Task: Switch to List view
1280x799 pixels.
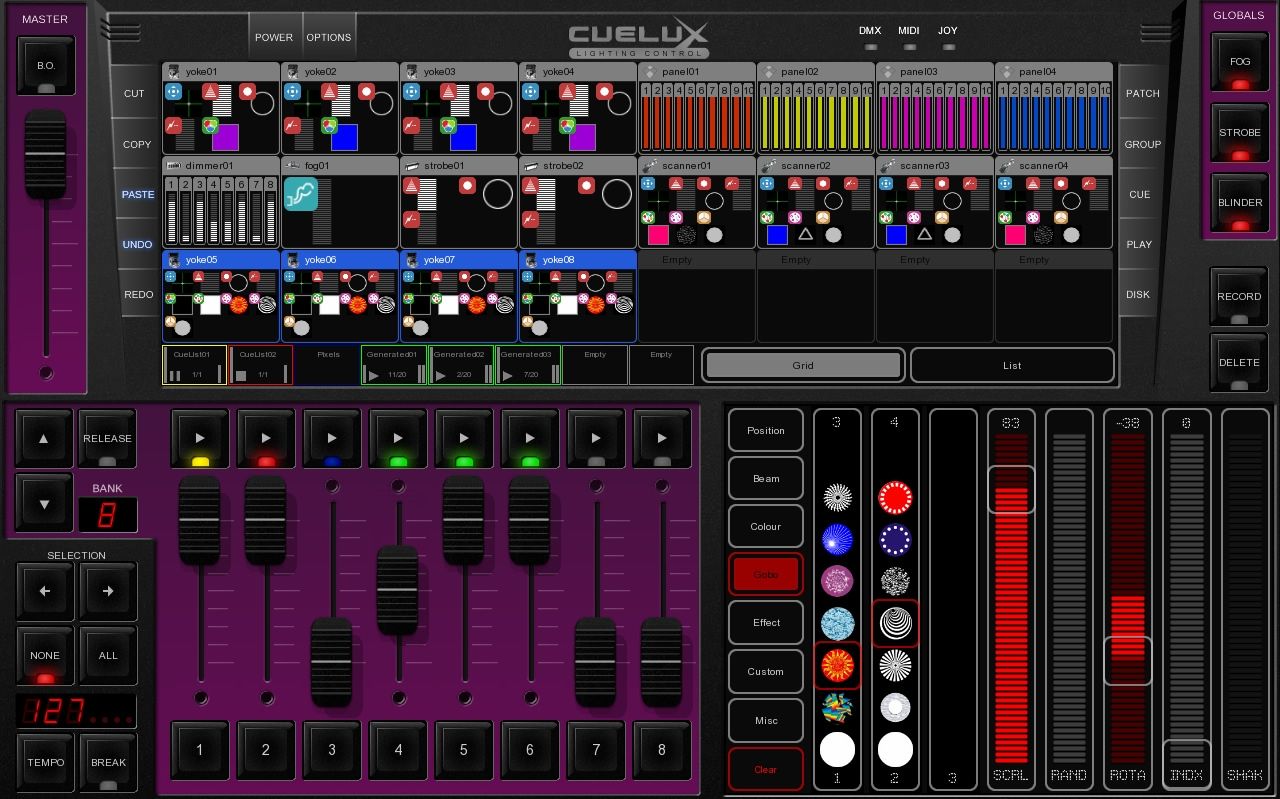Action: [x=1012, y=365]
